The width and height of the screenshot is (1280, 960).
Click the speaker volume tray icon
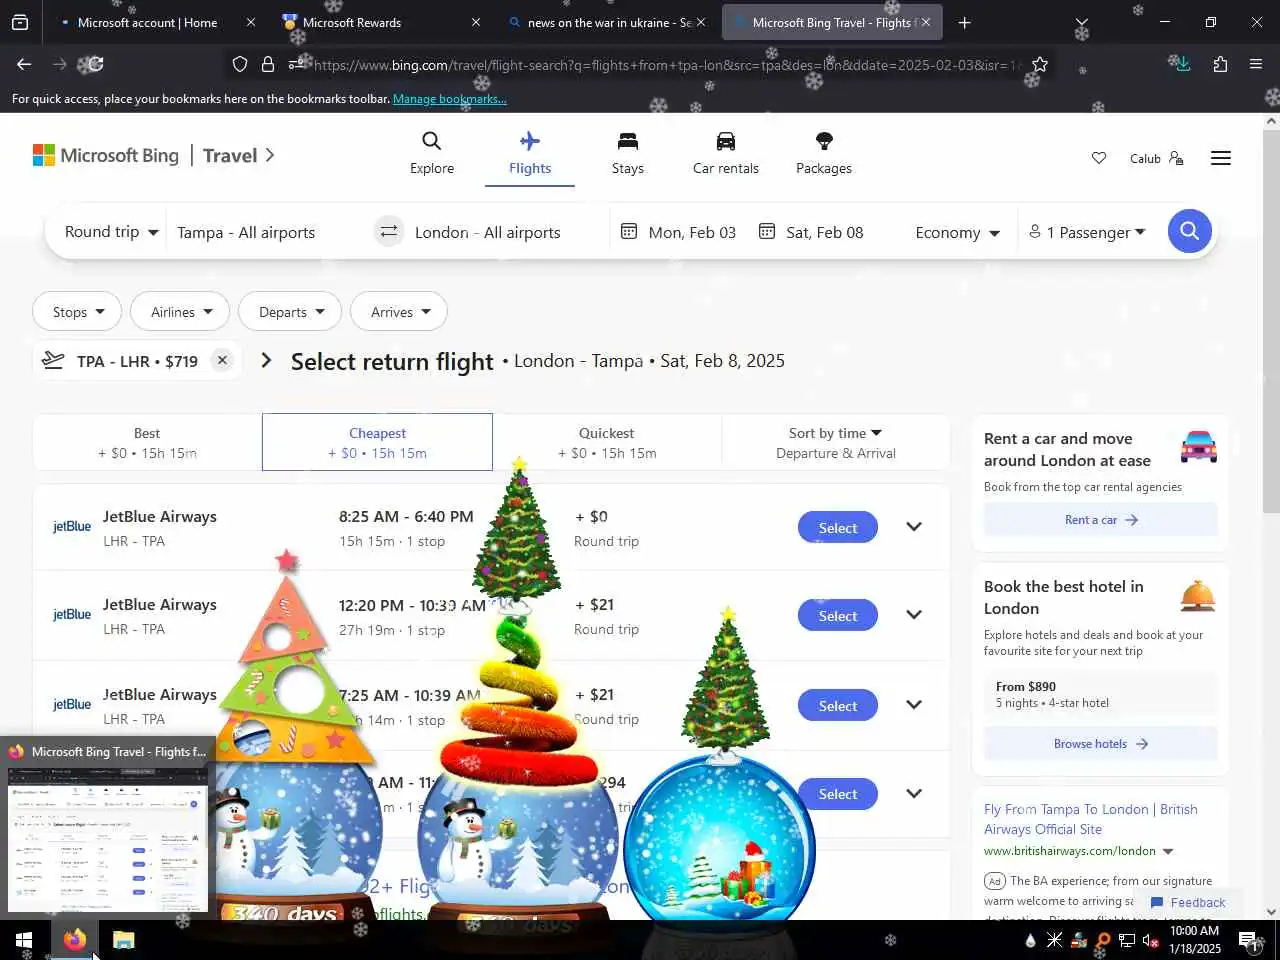[1150, 940]
